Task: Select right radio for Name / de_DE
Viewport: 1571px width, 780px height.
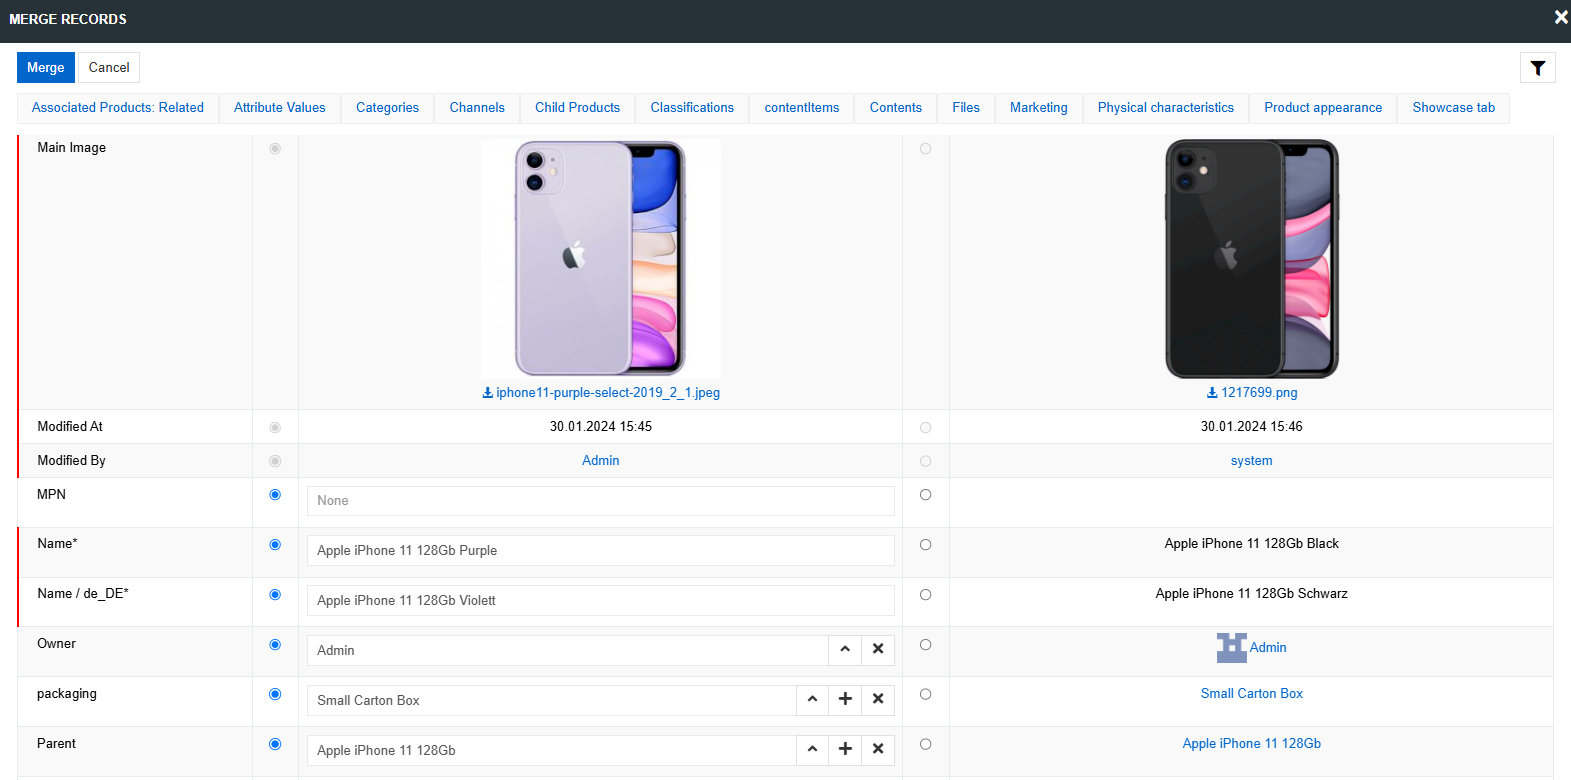Action: pos(925,595)
